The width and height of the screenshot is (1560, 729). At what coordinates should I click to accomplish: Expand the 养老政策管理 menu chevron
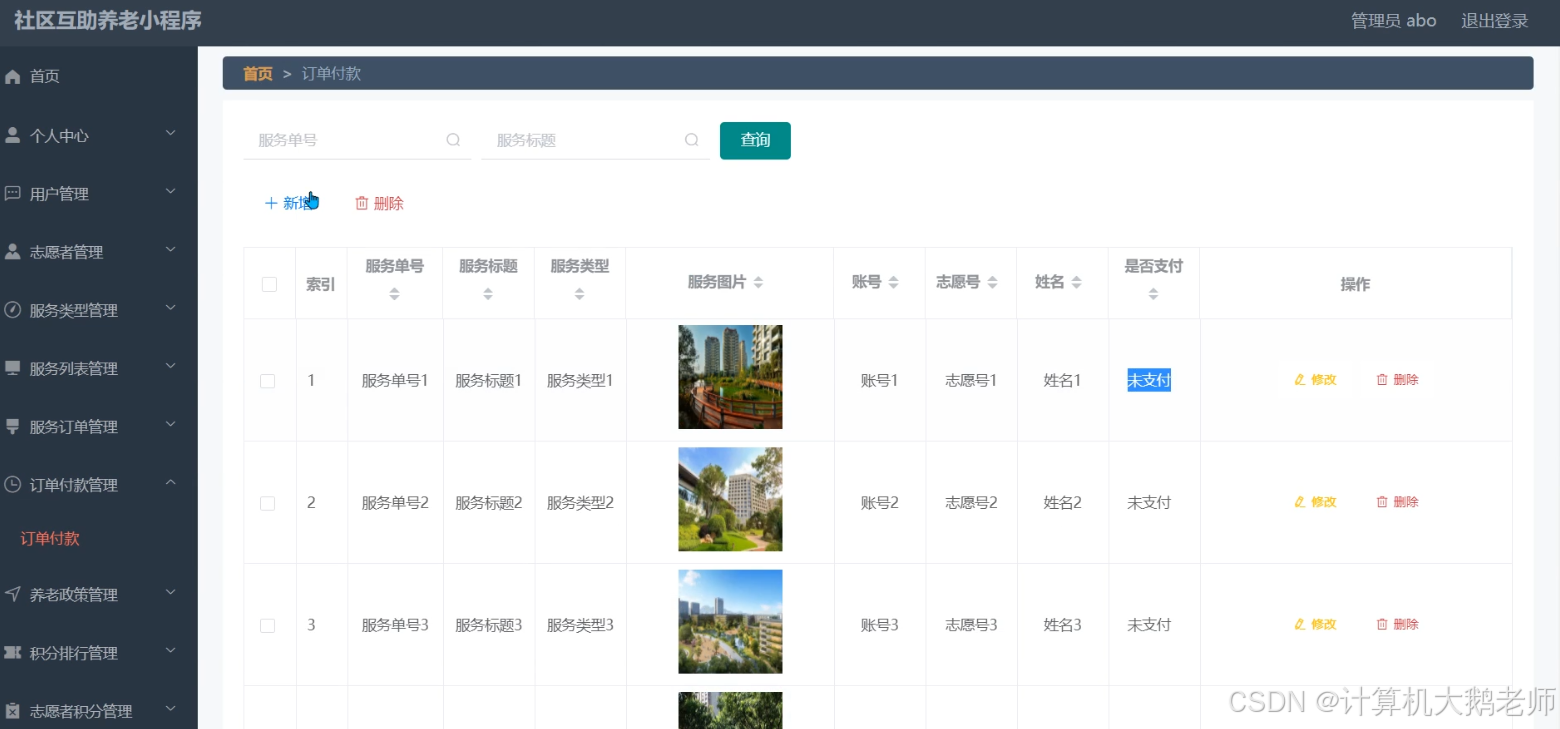(x=170, y=592)
